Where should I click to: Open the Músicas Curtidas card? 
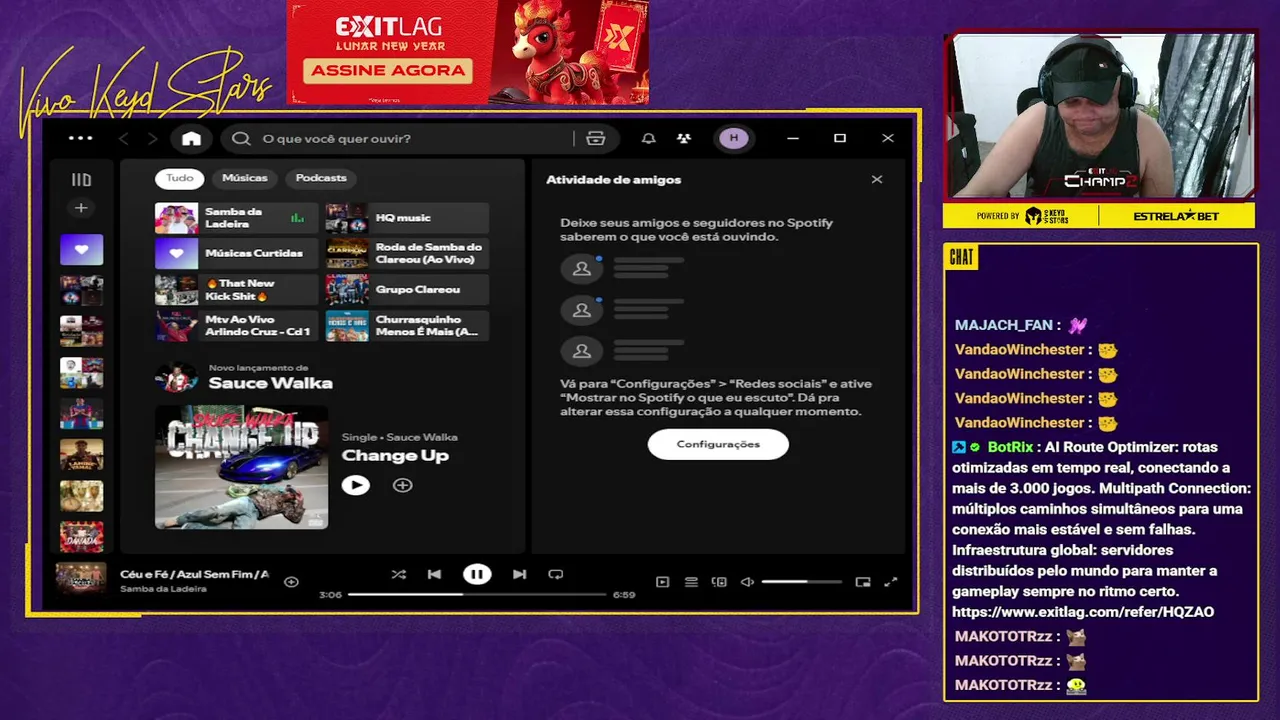point(236,254)
